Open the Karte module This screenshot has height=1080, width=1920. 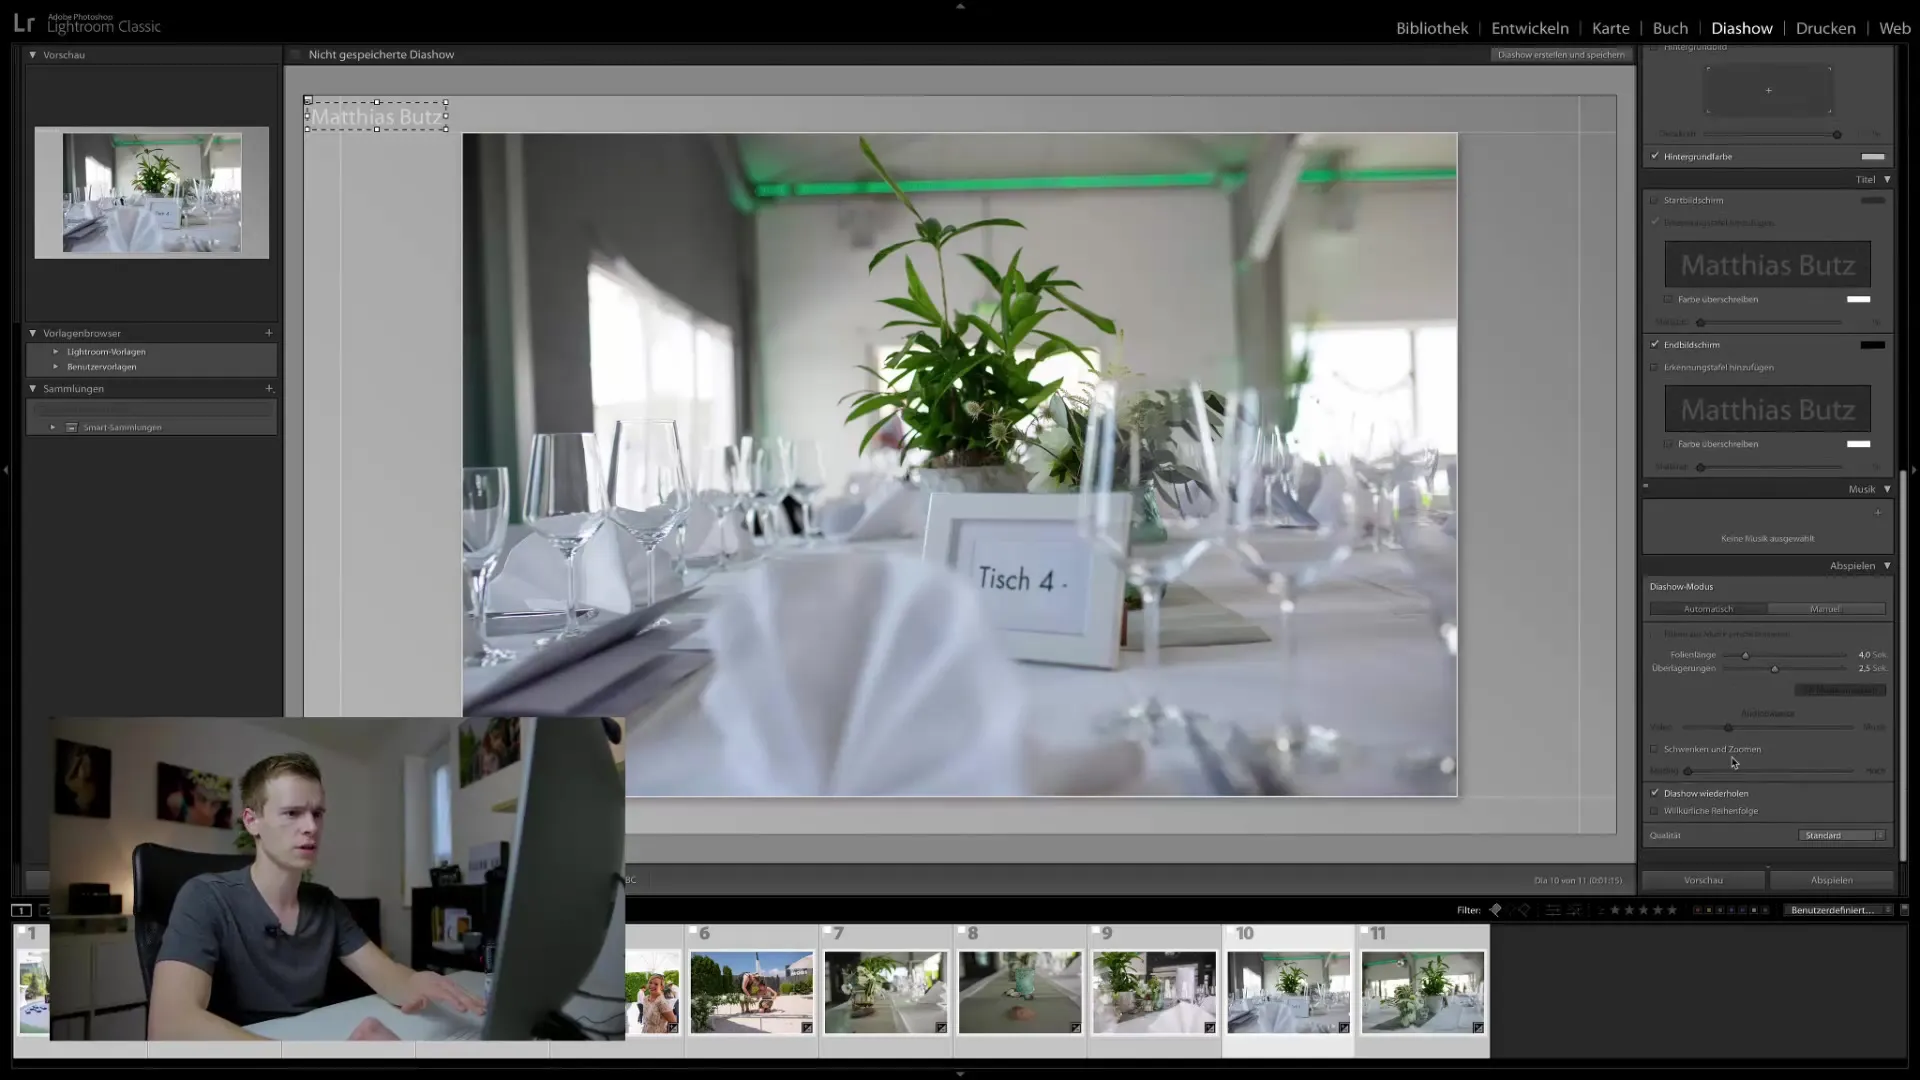(x=1610, y=28)
